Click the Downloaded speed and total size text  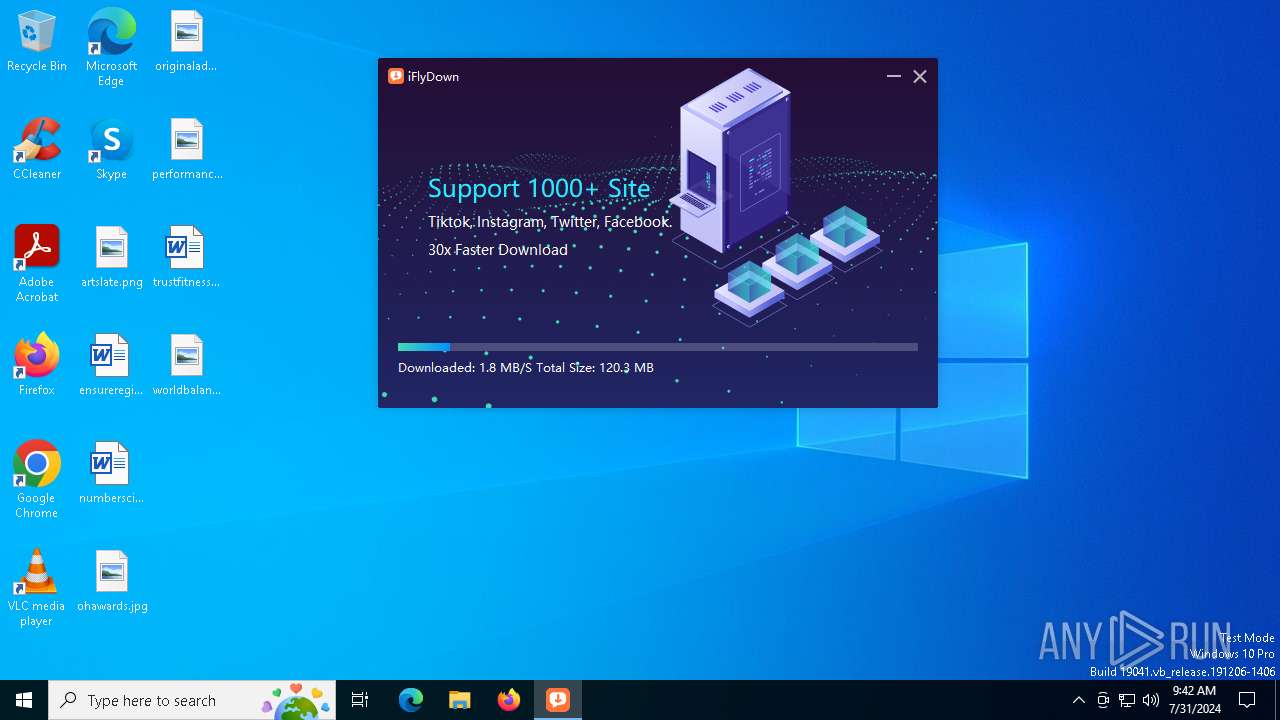(x=526, y=368)
